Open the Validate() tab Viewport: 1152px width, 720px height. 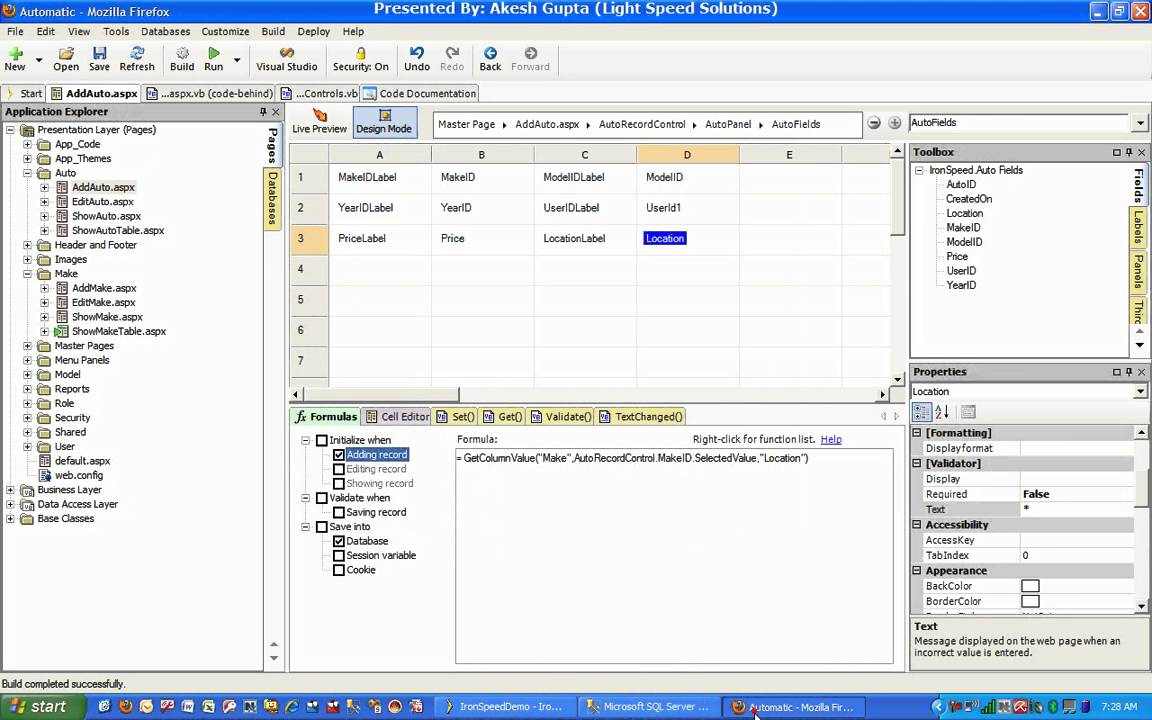pyautogui.click(x=561, y=417)
